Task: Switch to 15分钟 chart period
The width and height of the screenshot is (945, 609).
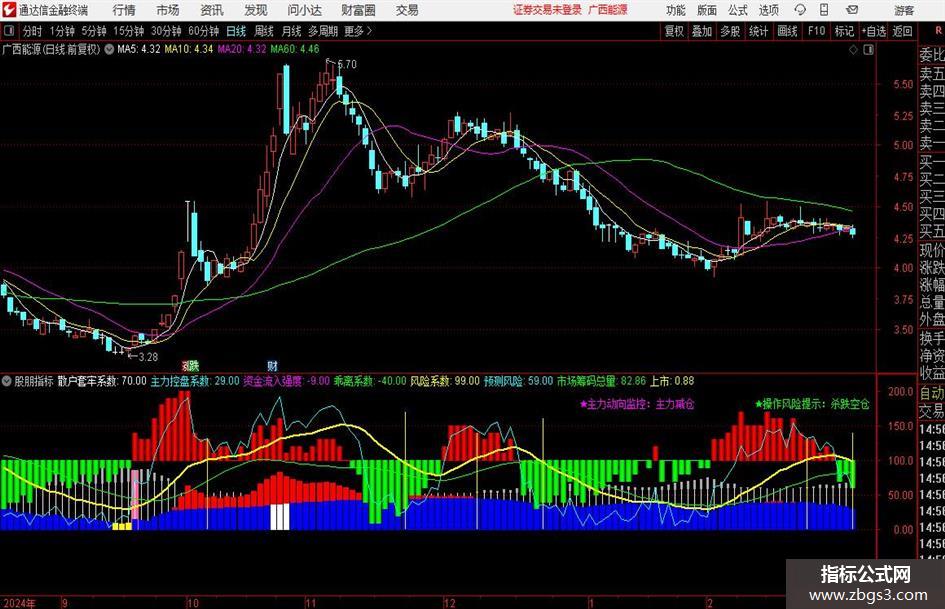Action: point(129,31)
